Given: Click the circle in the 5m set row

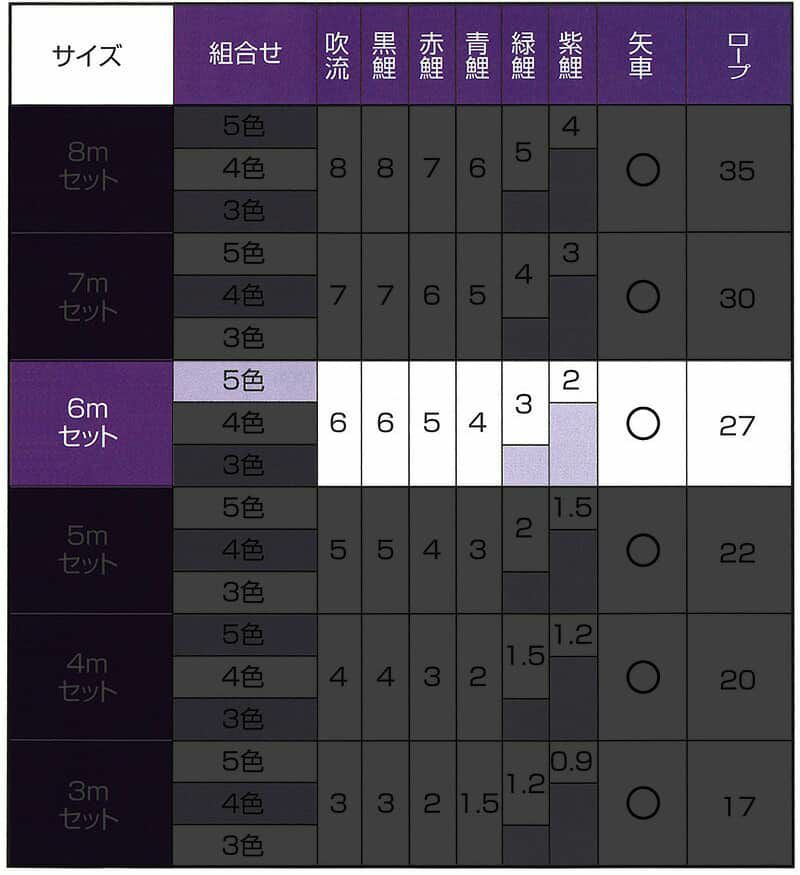Looking at the screenshot, I should [x=642, y=551].
